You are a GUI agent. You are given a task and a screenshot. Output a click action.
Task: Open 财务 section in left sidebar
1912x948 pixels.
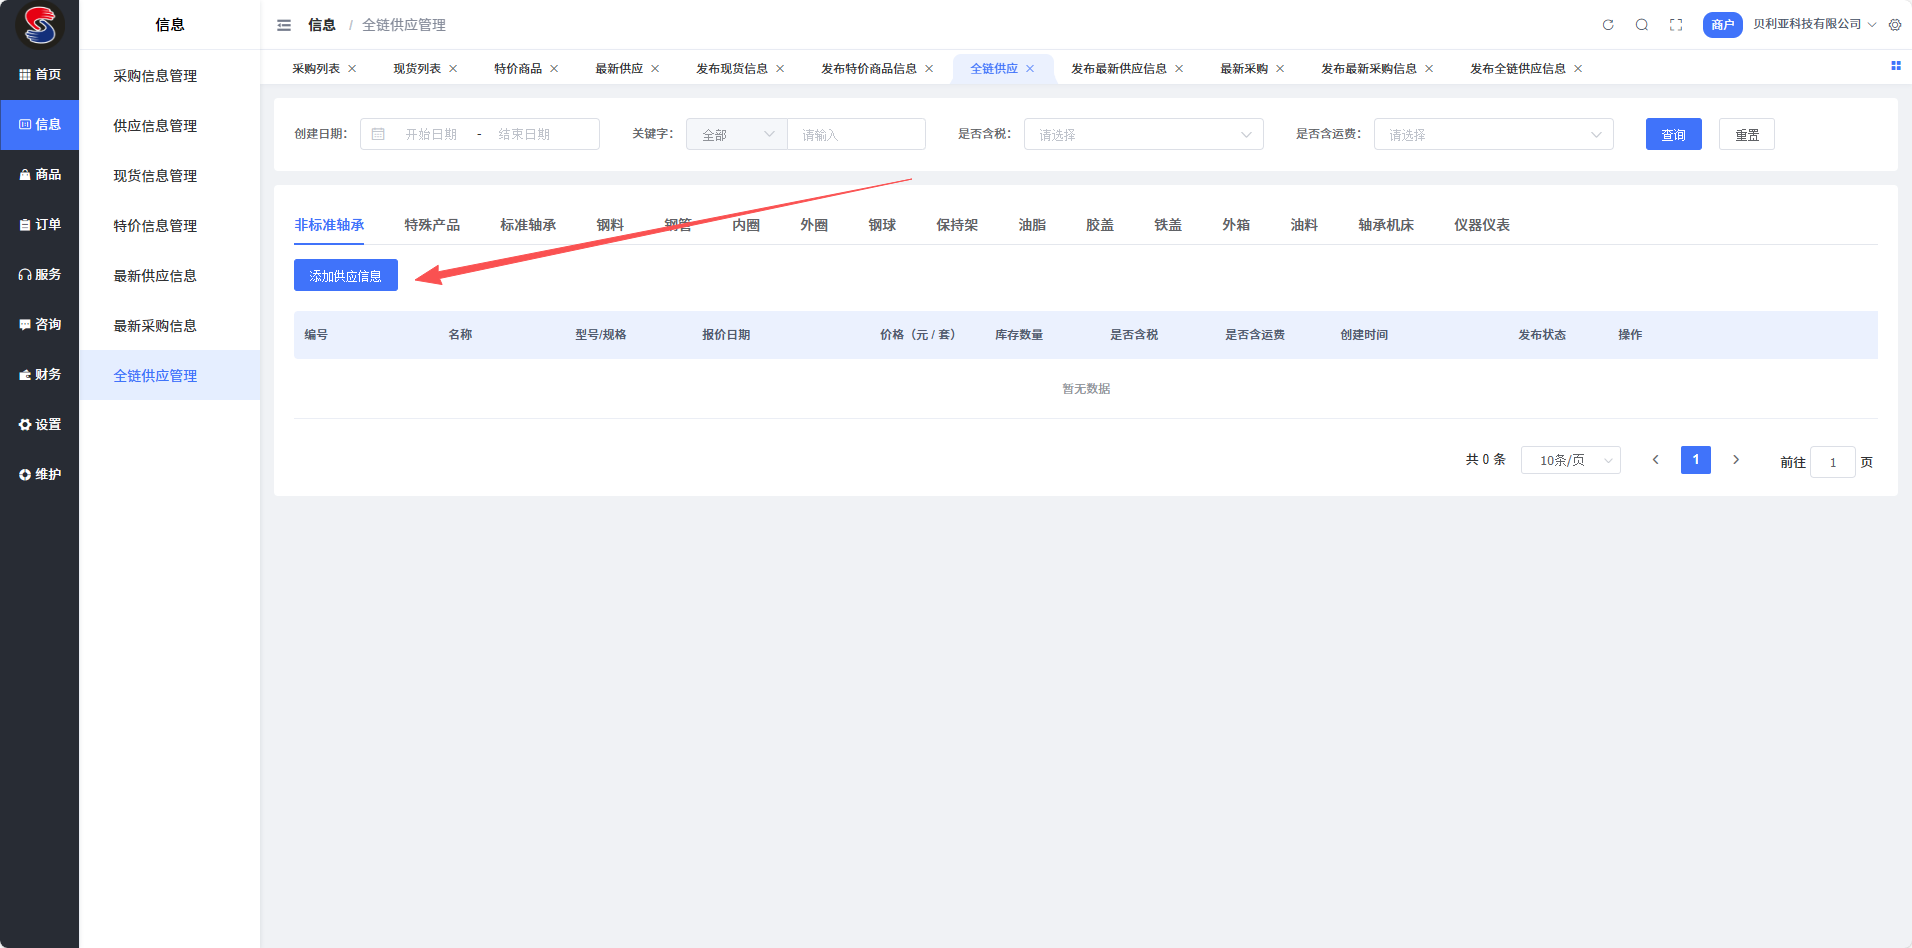[40, 375]
